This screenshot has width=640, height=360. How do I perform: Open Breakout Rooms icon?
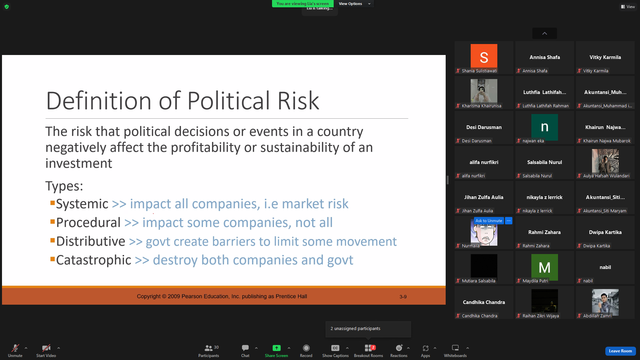[x=368, y=348]
